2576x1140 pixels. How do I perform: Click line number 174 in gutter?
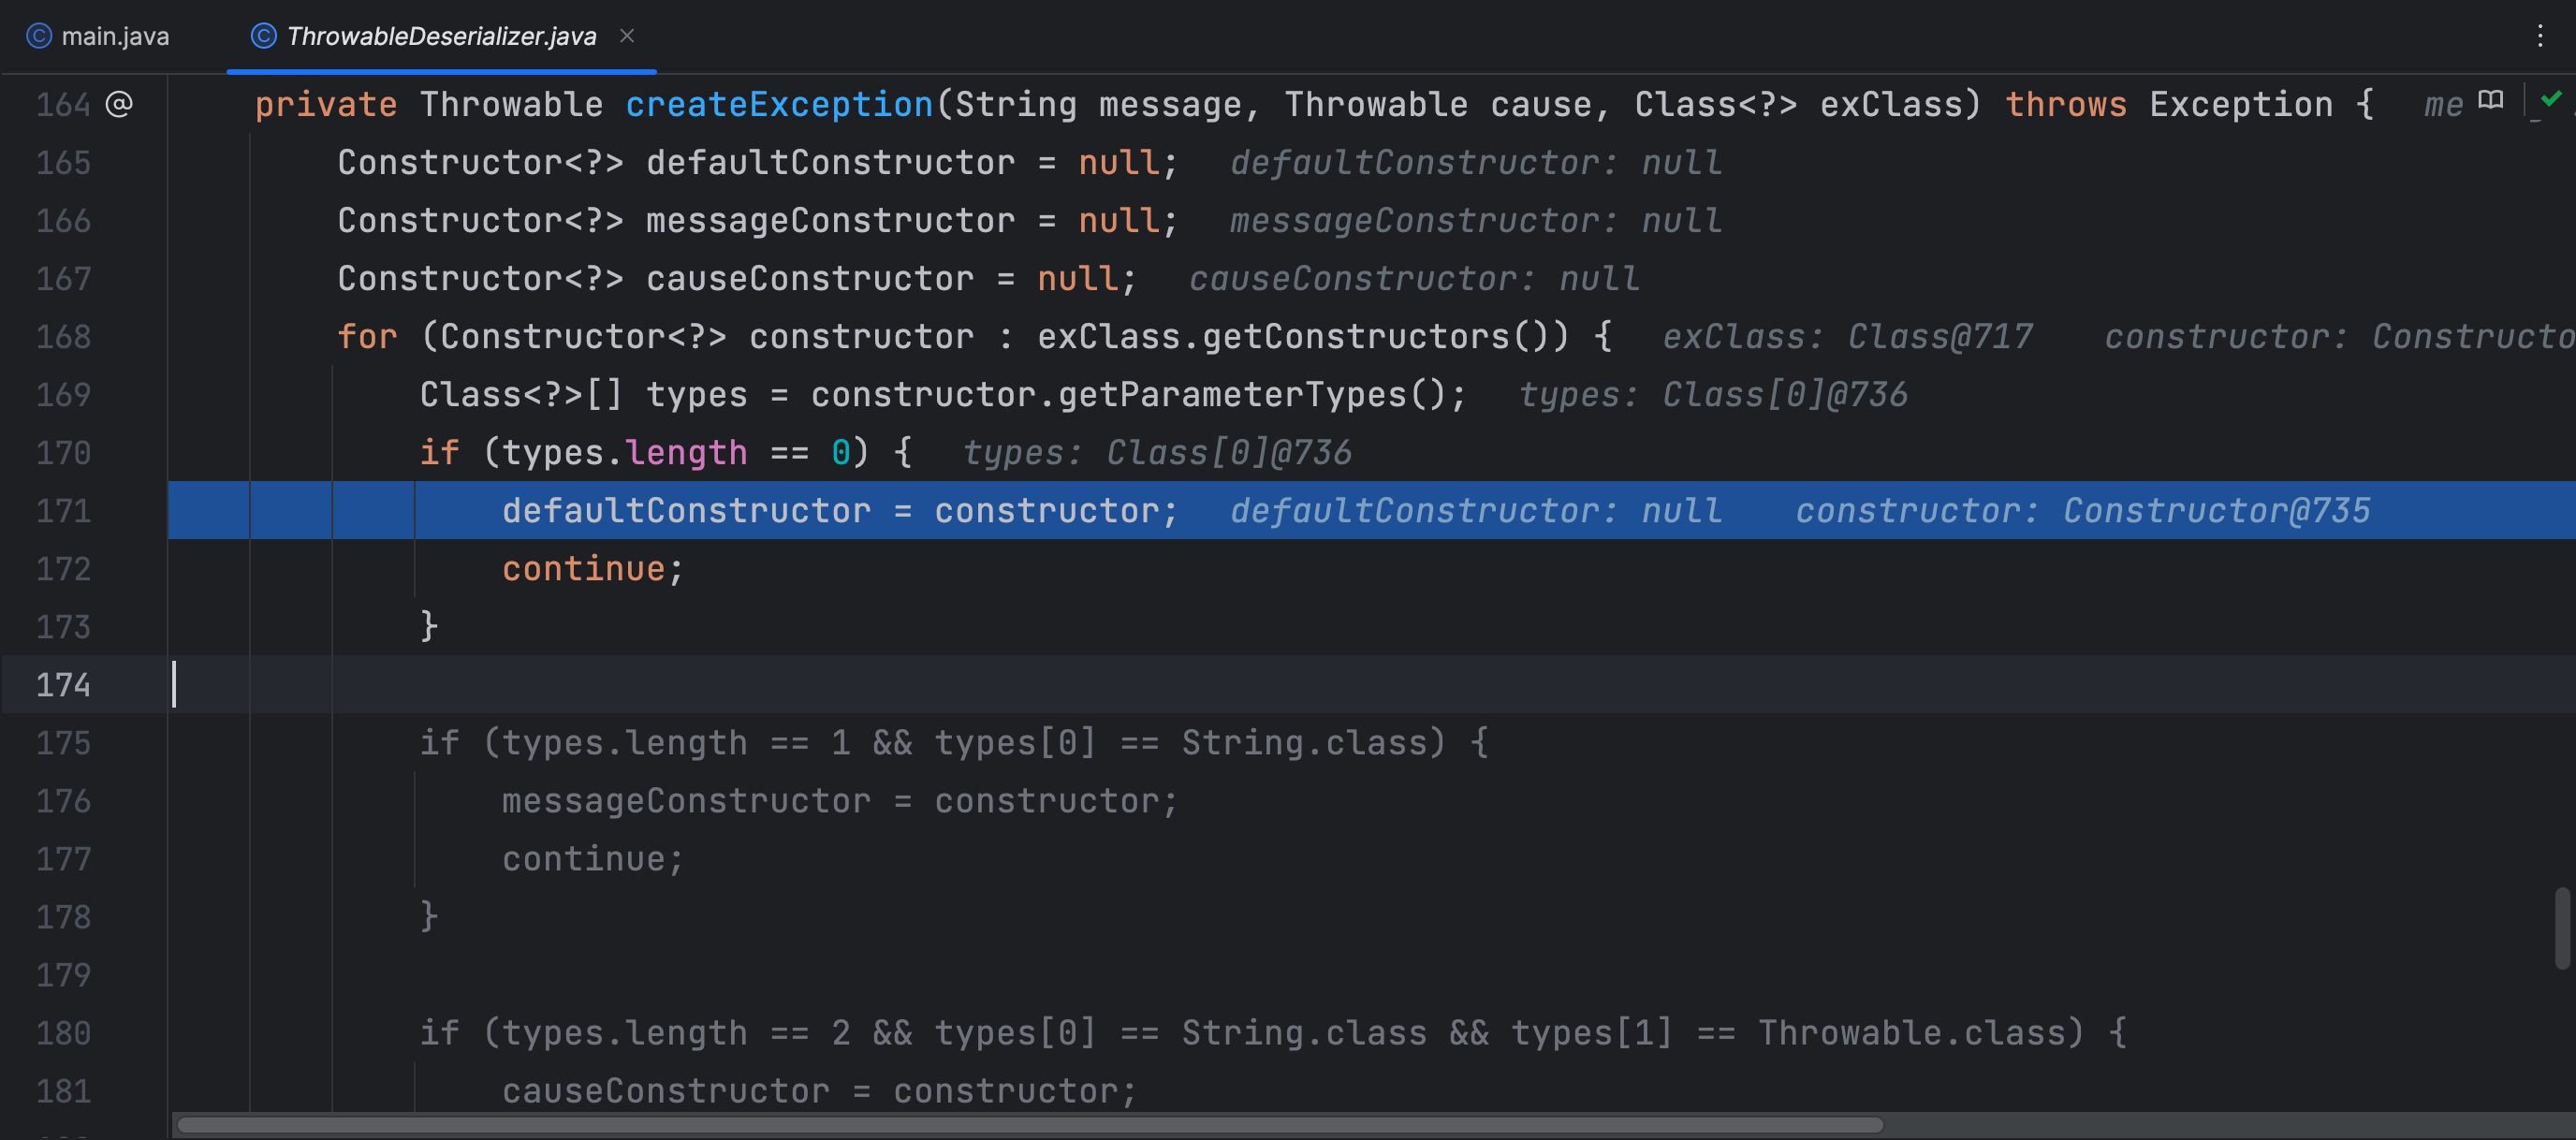(x=63, y=685)
